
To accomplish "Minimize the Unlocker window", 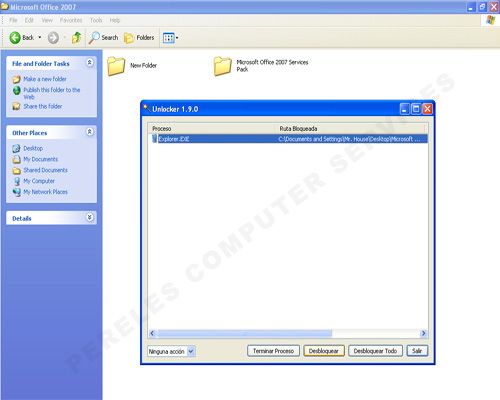I will (x=404, y=109).
